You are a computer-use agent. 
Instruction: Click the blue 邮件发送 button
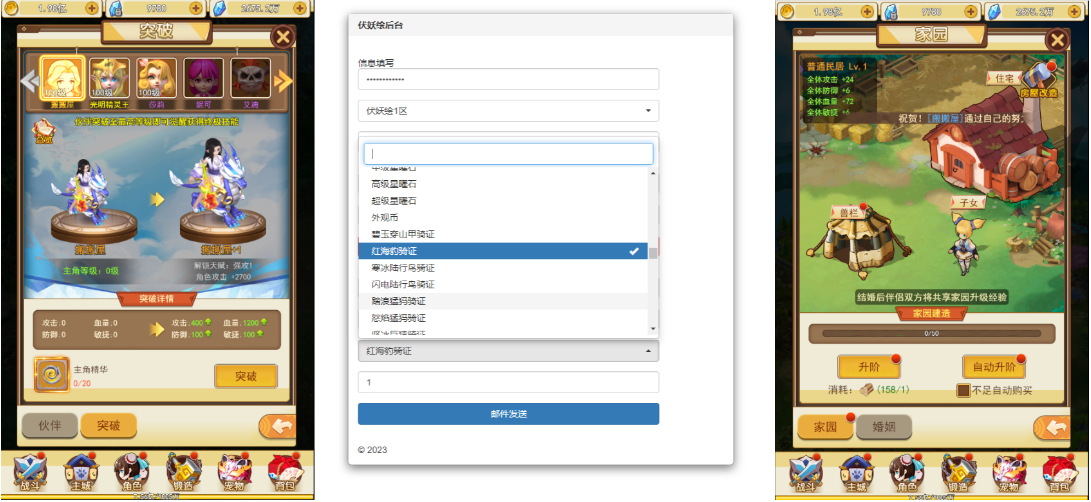[508, 414]
